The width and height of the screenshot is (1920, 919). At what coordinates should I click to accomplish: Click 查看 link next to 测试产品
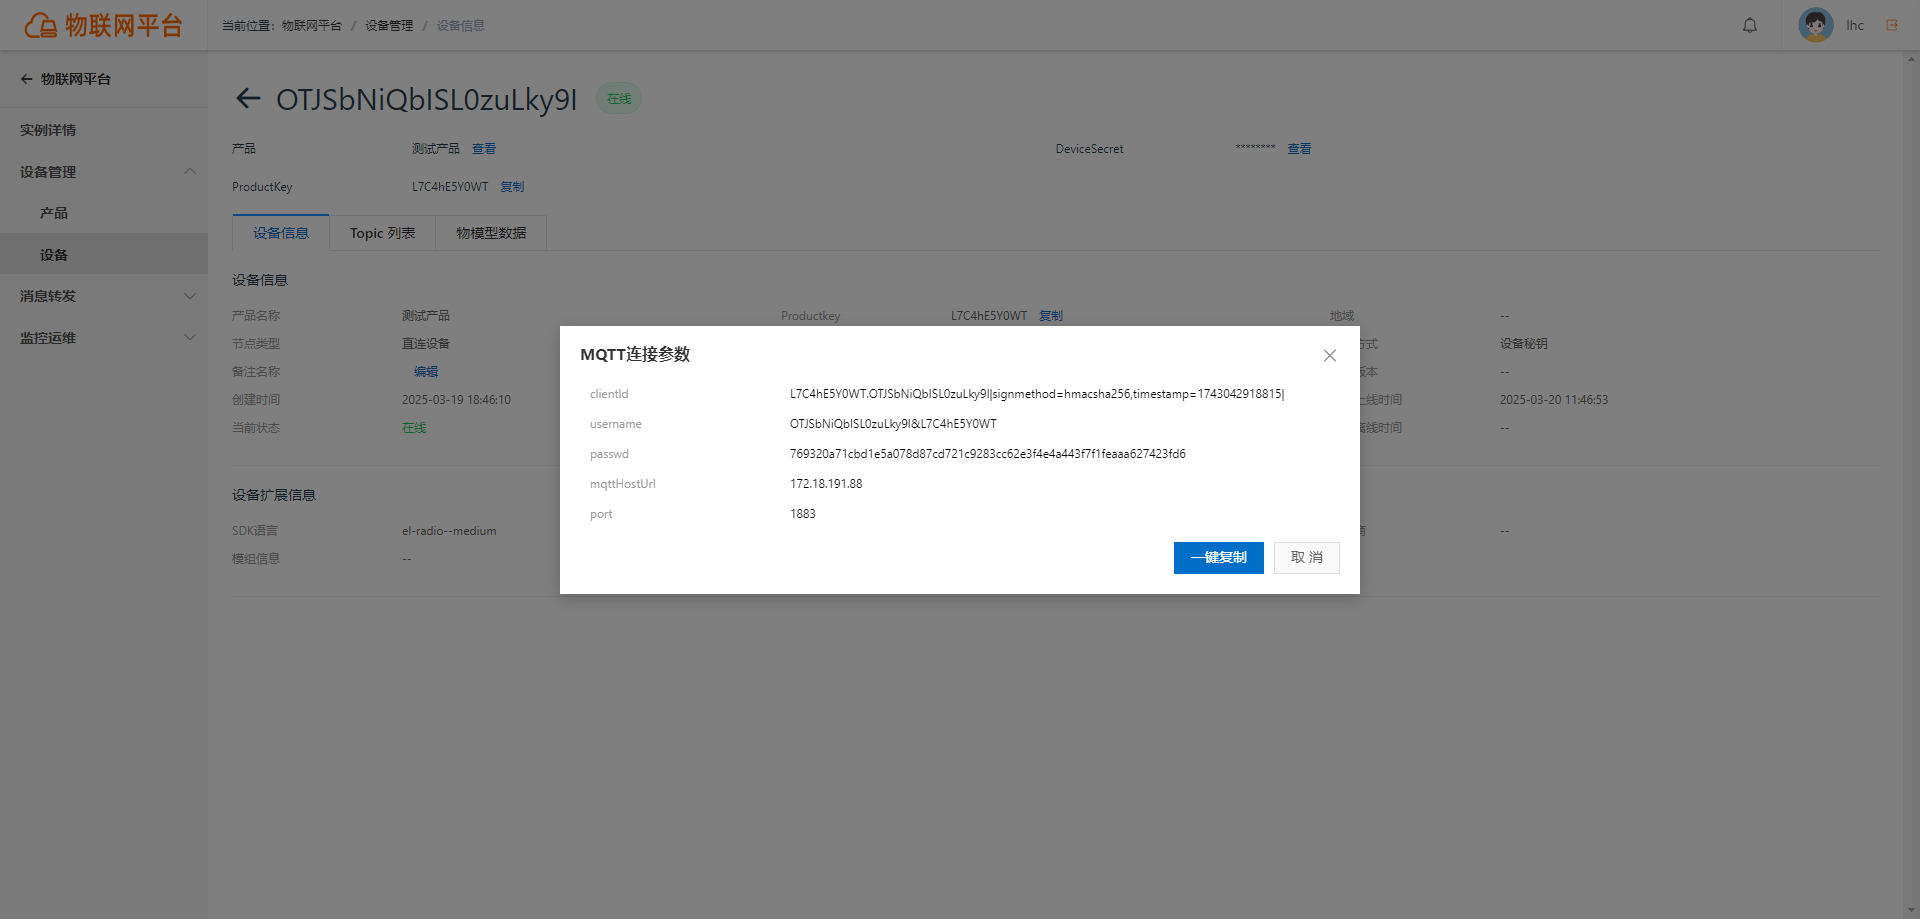pyautogui.click(x=484, y=149)
